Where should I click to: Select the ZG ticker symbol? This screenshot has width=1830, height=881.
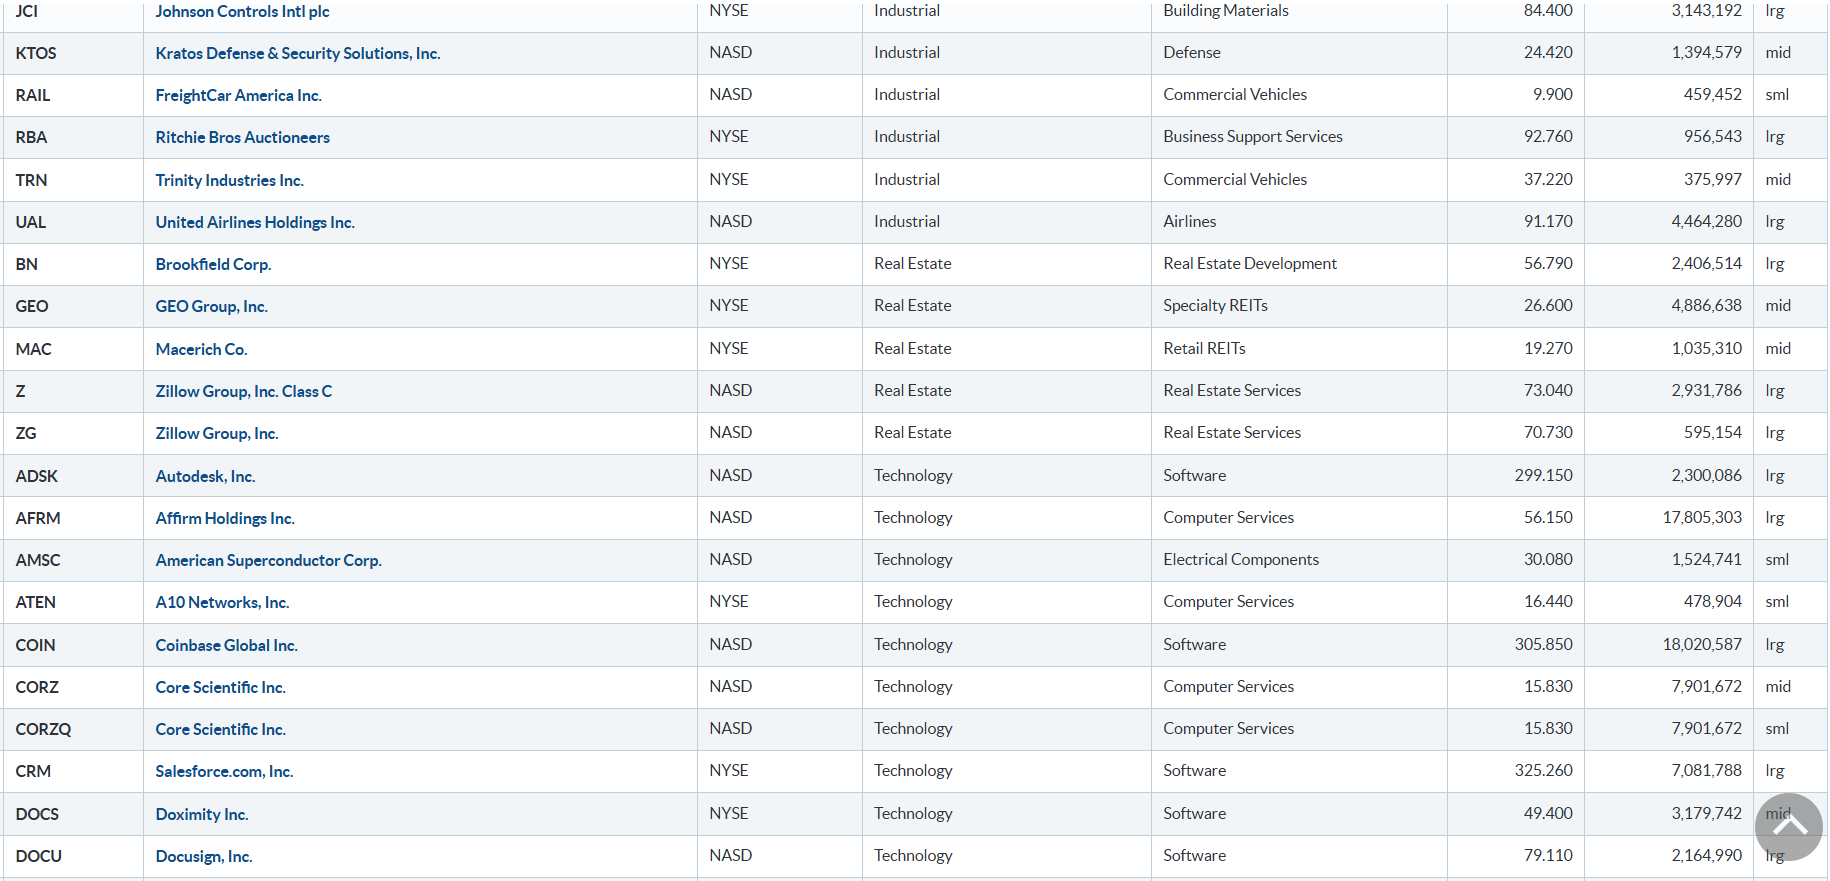[x=26, y=433]
